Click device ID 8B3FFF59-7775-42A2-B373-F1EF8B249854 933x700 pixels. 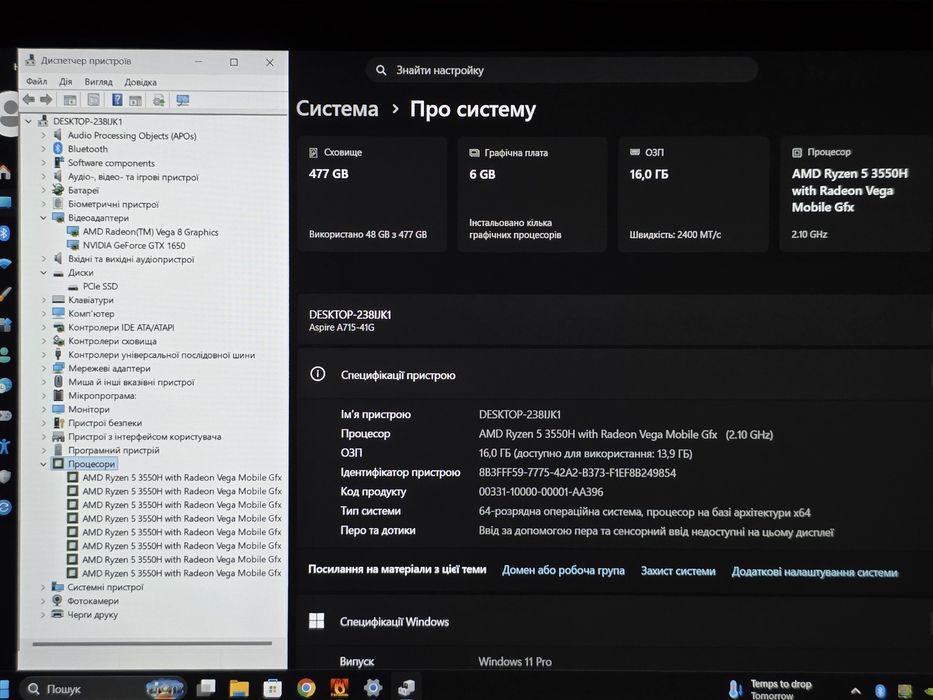[x=577, y=473]
